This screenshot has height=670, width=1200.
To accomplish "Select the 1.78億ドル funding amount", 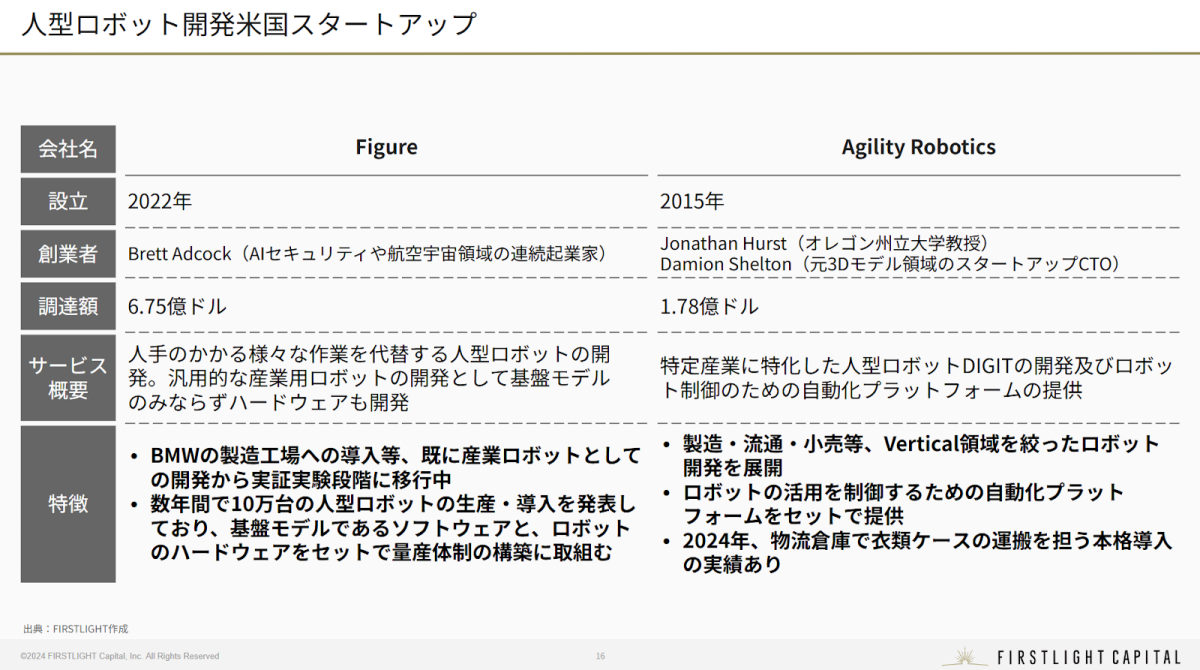I will click(x=709, y=306).
